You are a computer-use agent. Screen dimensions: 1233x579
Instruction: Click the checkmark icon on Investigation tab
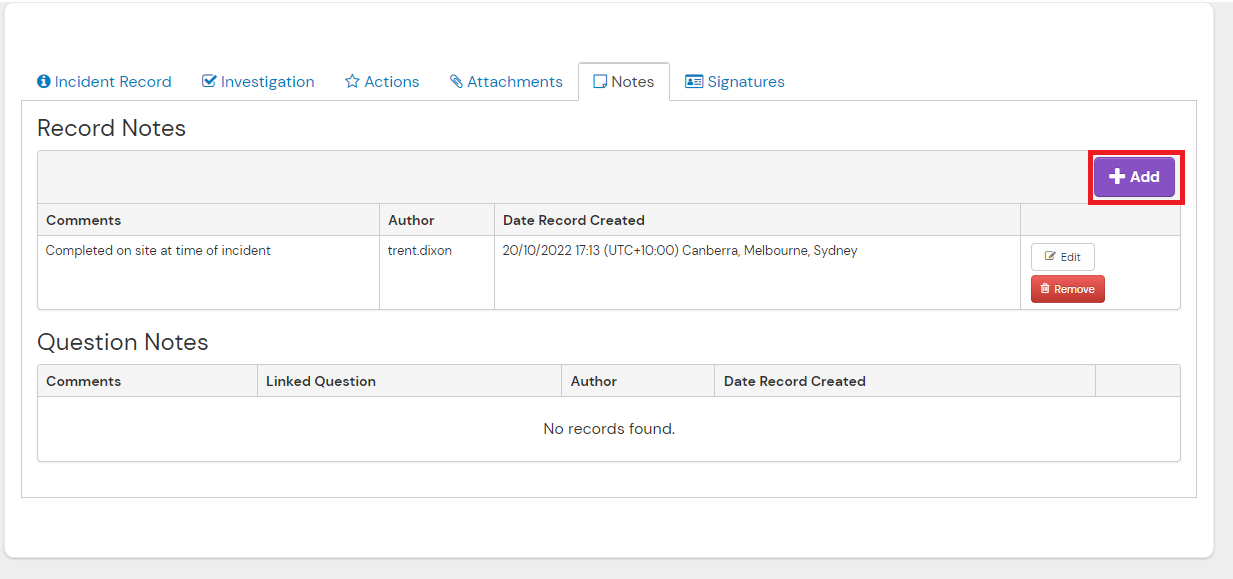pyautogui.click(x=209, y=82)
